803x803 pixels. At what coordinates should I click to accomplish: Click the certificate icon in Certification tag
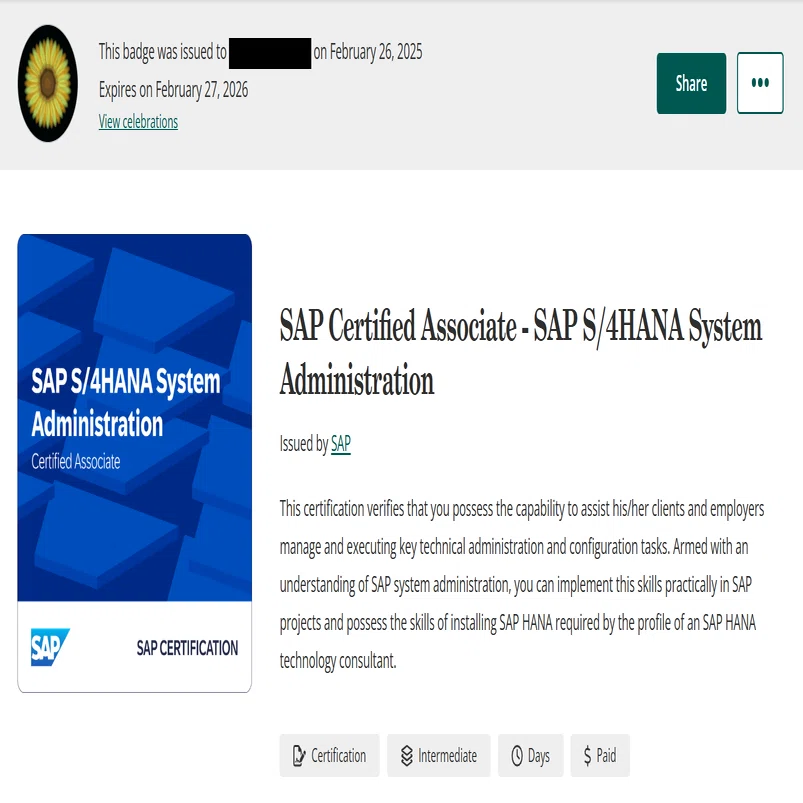click(299, 756)
